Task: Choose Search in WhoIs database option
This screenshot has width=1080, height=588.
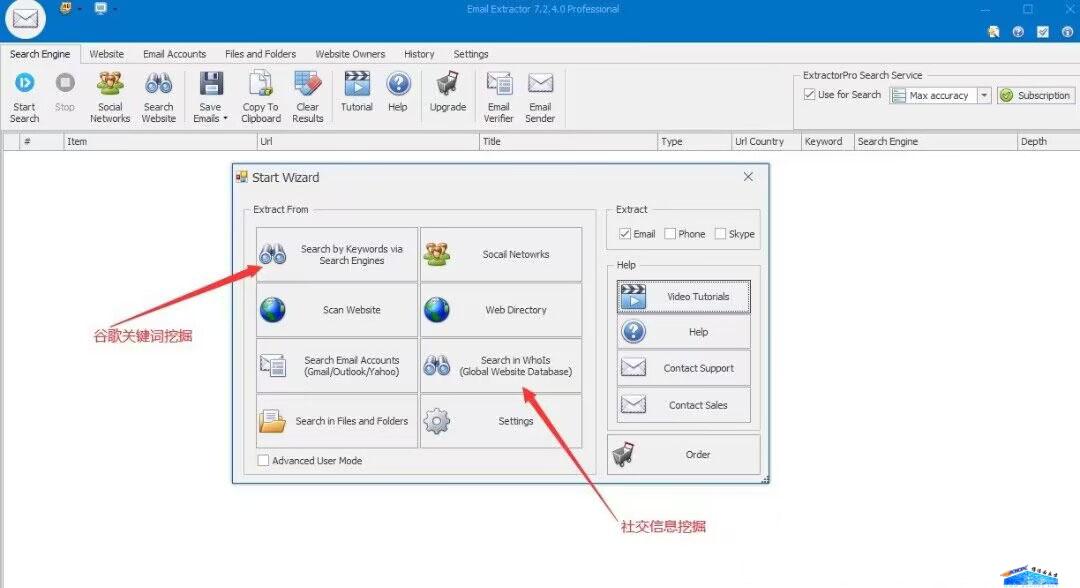Action: pyautogui.click(x=501, y=366)
